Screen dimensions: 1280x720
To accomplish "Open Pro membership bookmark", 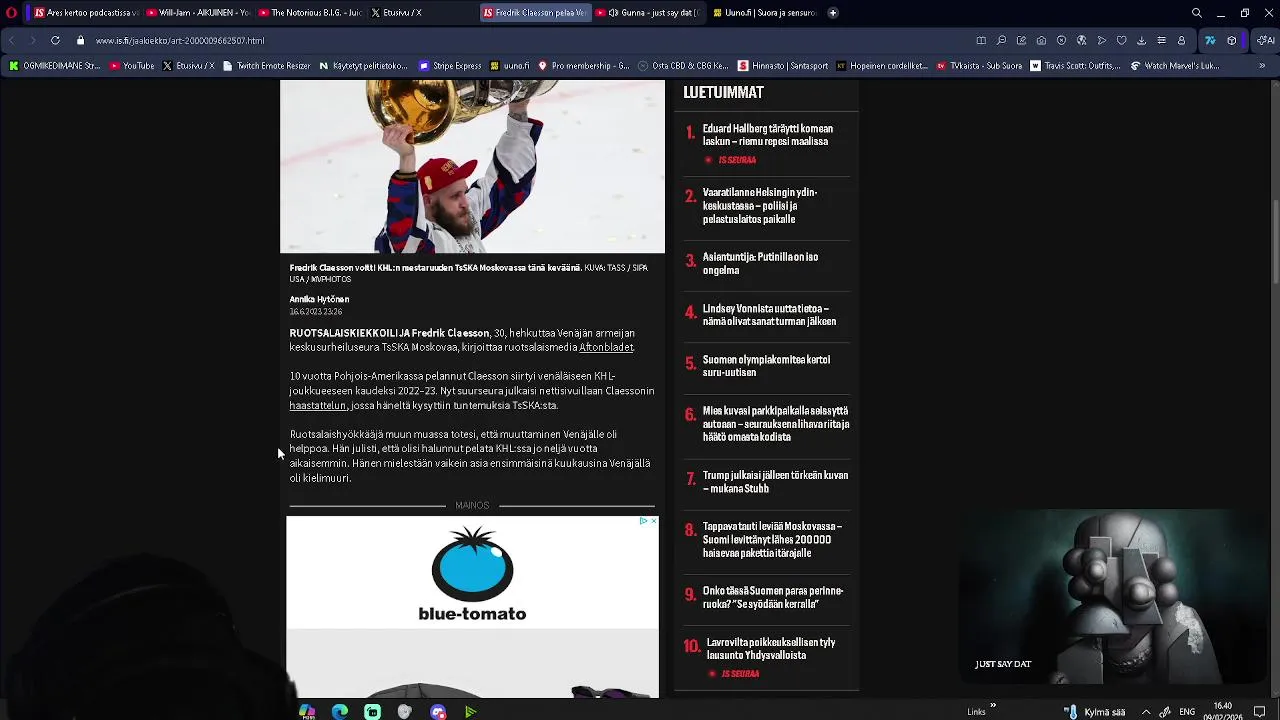I will tap(584, 66).
